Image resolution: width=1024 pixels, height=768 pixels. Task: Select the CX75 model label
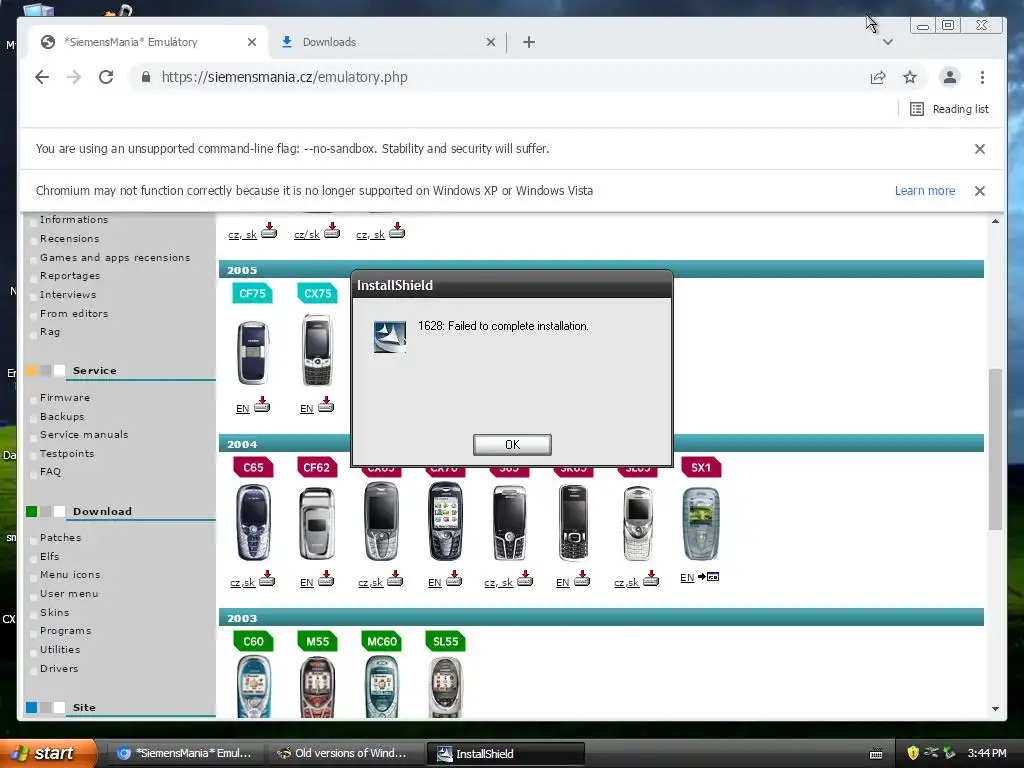coord(317,294)
